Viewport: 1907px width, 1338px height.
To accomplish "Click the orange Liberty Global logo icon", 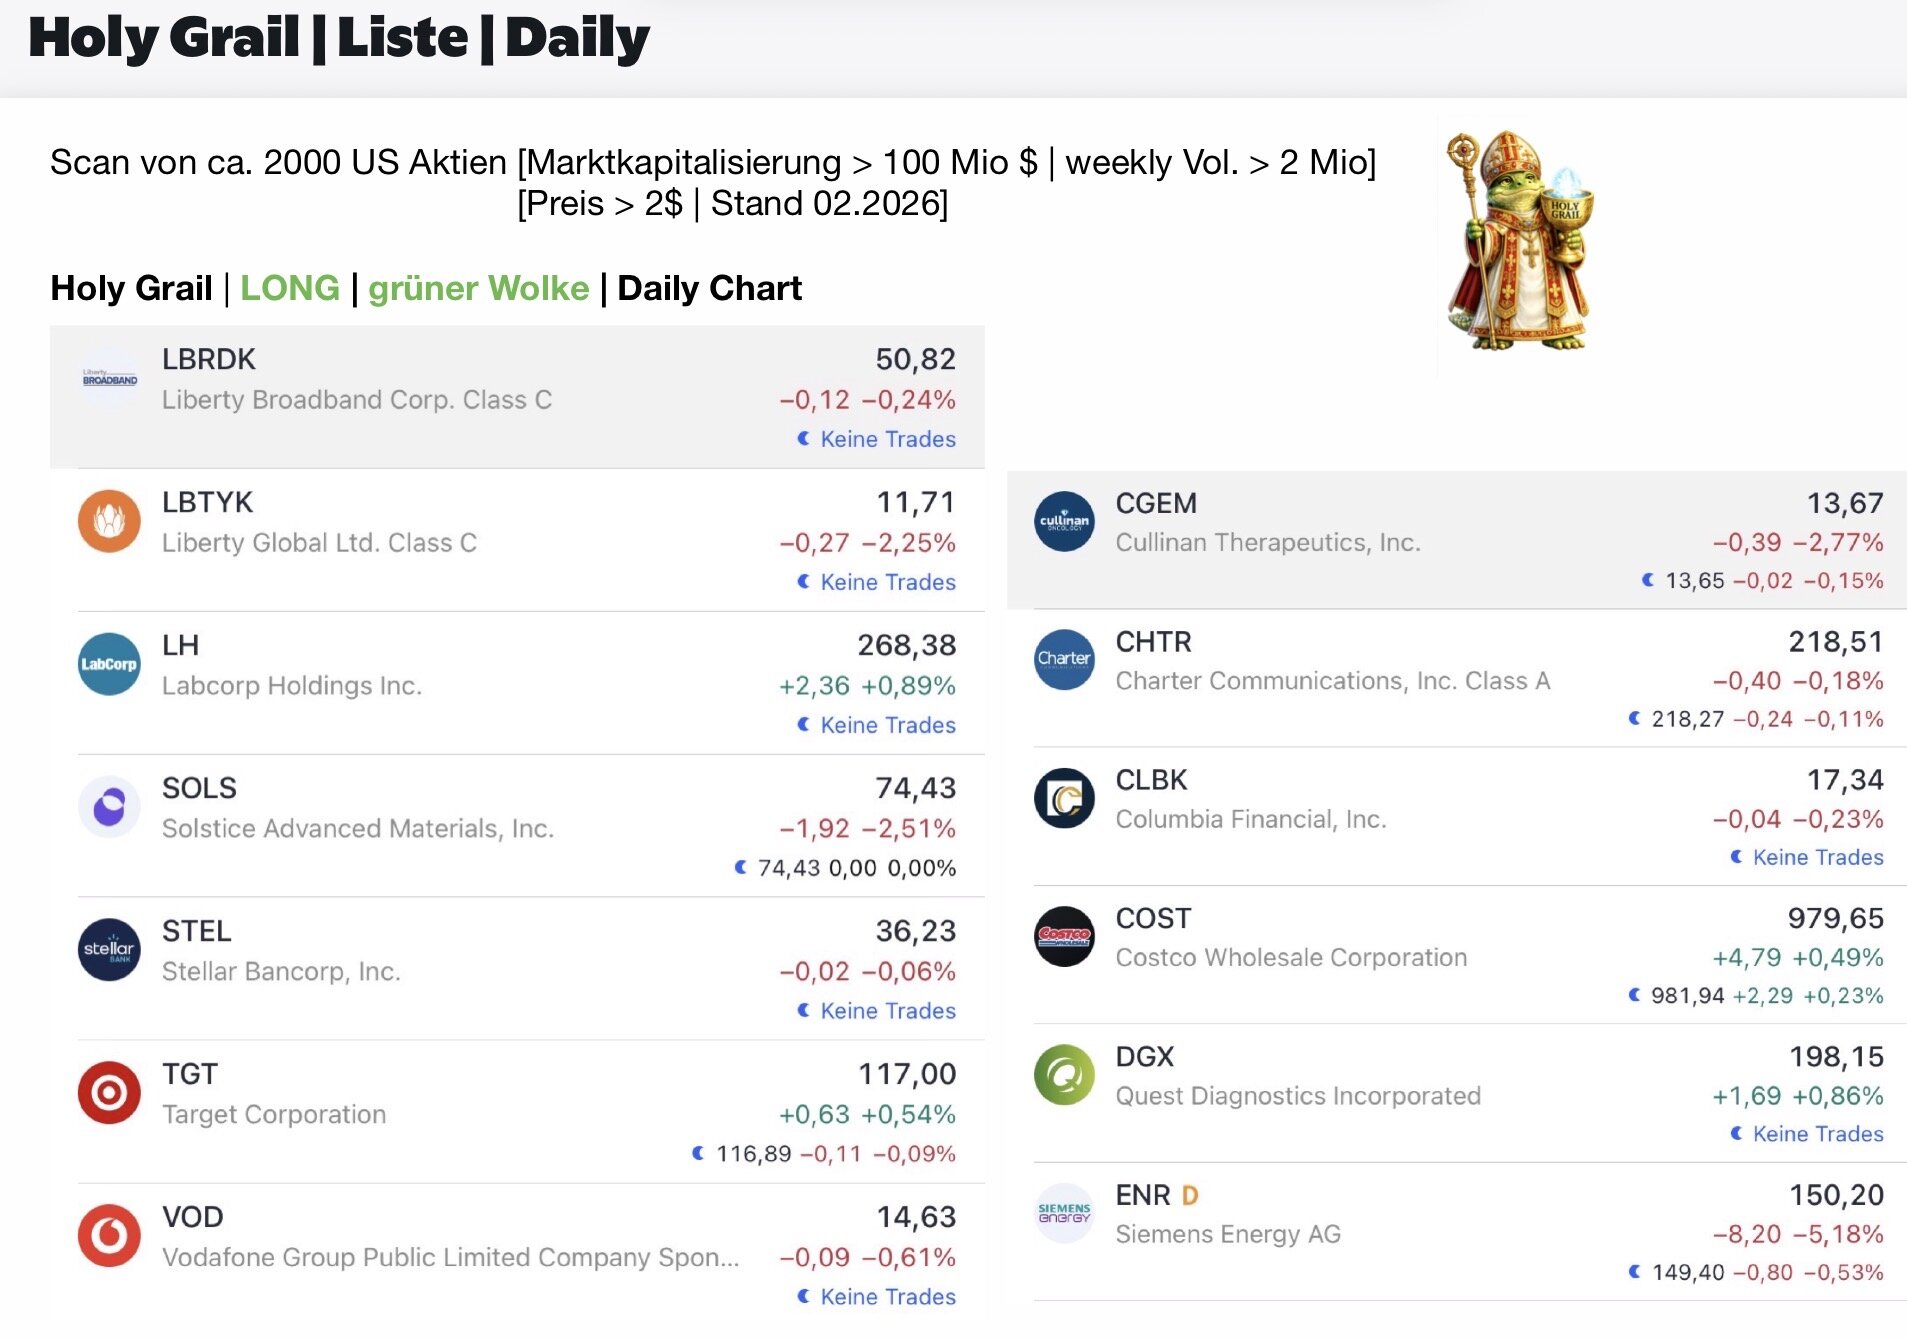I will point(109,521).
